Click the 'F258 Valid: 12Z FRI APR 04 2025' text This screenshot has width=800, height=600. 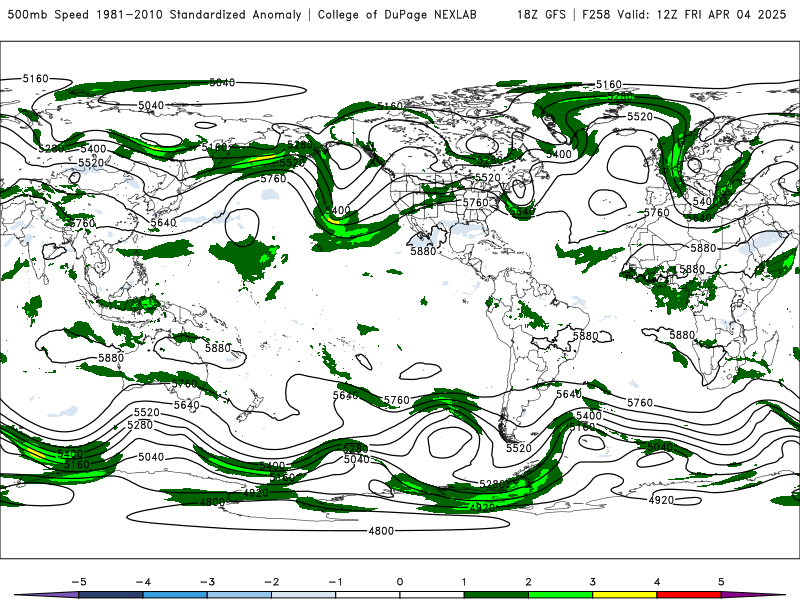click(684, 14)
